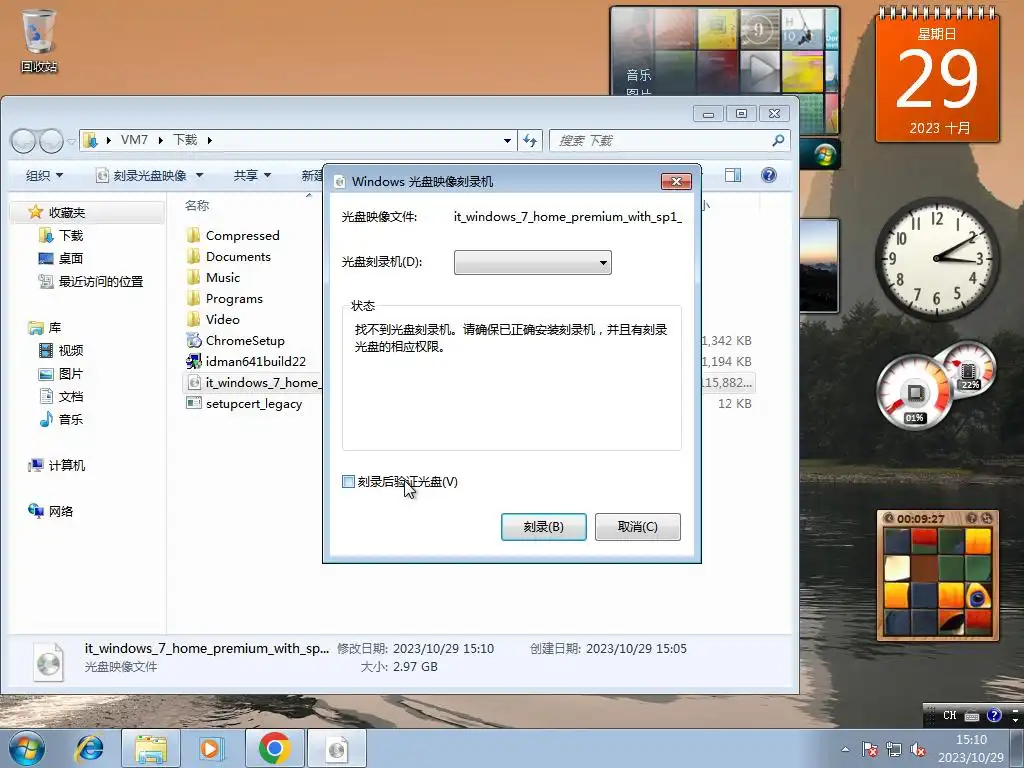Open the 音乐 library

[61, 419]
